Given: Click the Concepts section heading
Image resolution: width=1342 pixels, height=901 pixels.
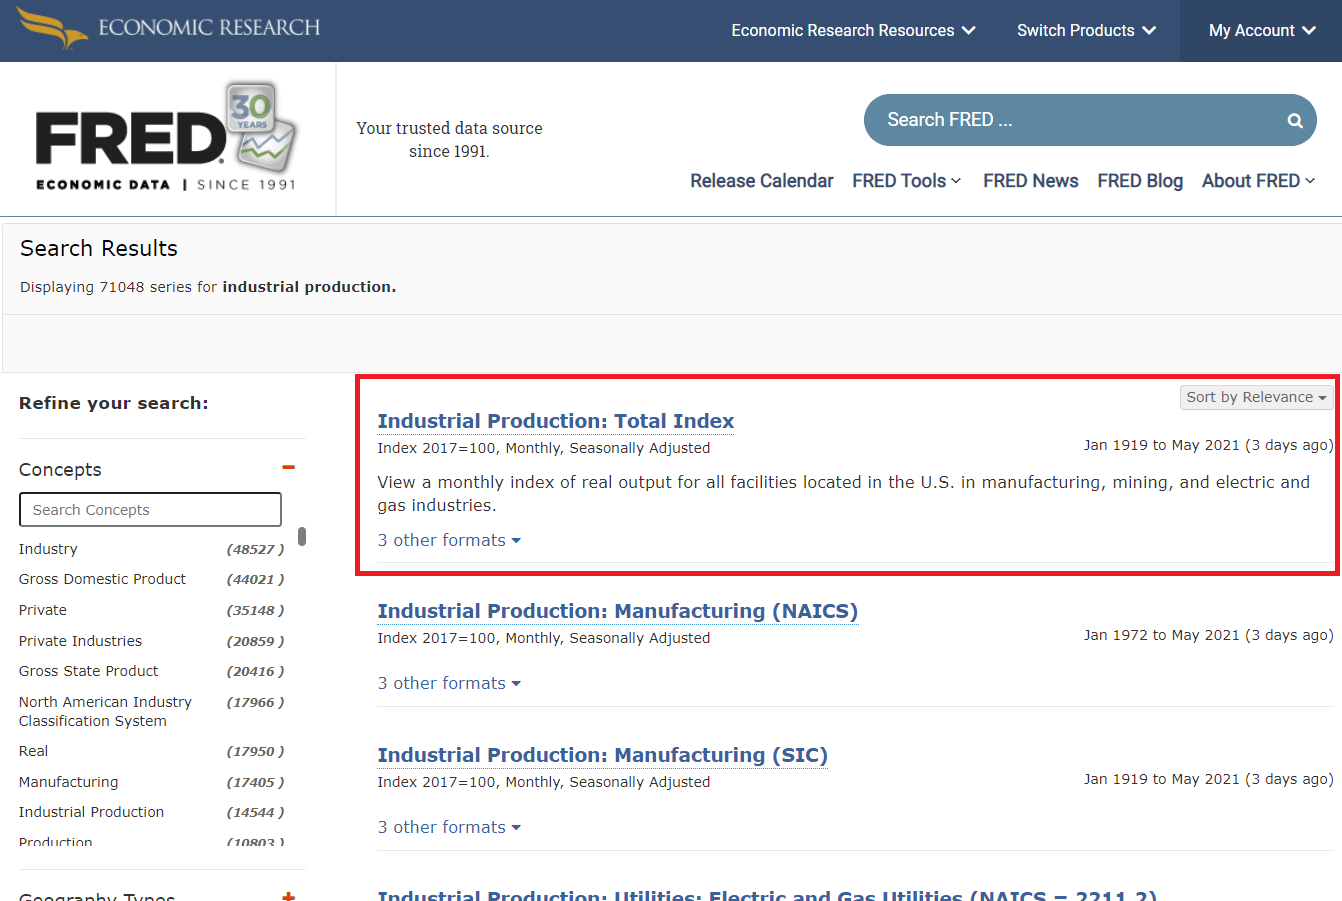Looking at the screenshot, I should [60, 470].
